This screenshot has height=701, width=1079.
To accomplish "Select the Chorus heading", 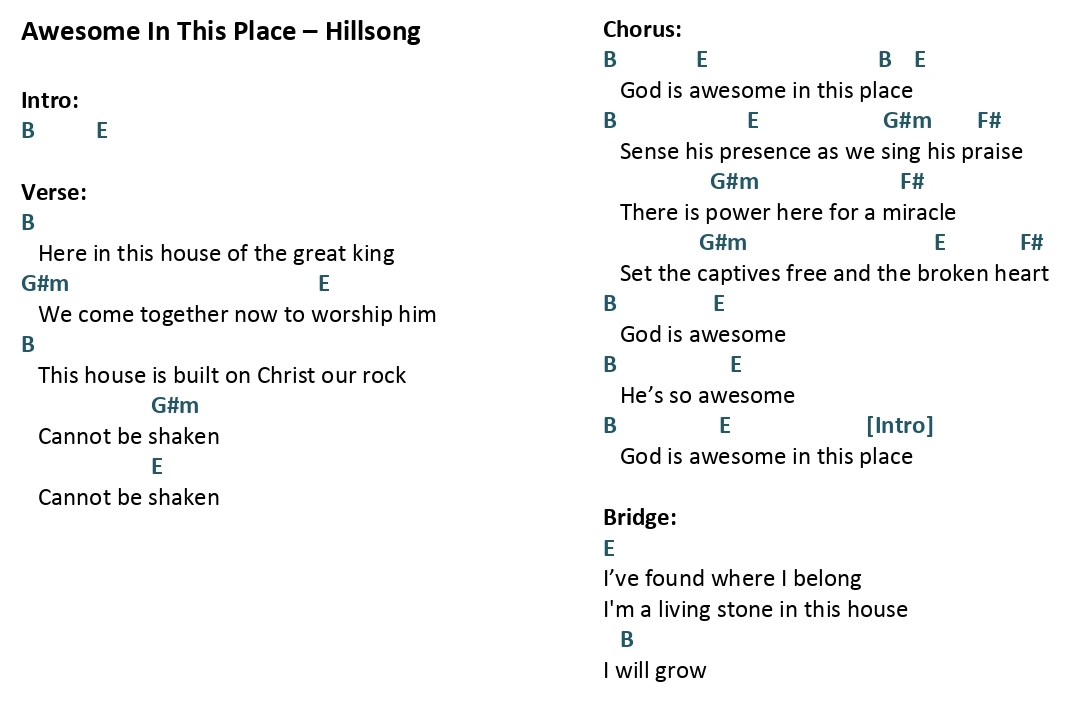I will tap(642, 29).
